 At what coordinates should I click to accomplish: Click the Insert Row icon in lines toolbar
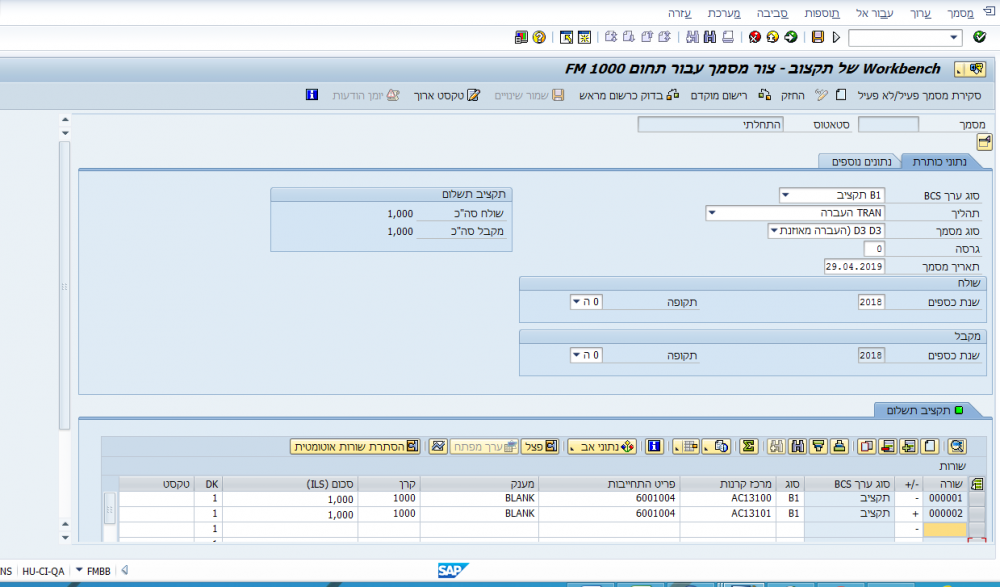click(x=908, y=446)
